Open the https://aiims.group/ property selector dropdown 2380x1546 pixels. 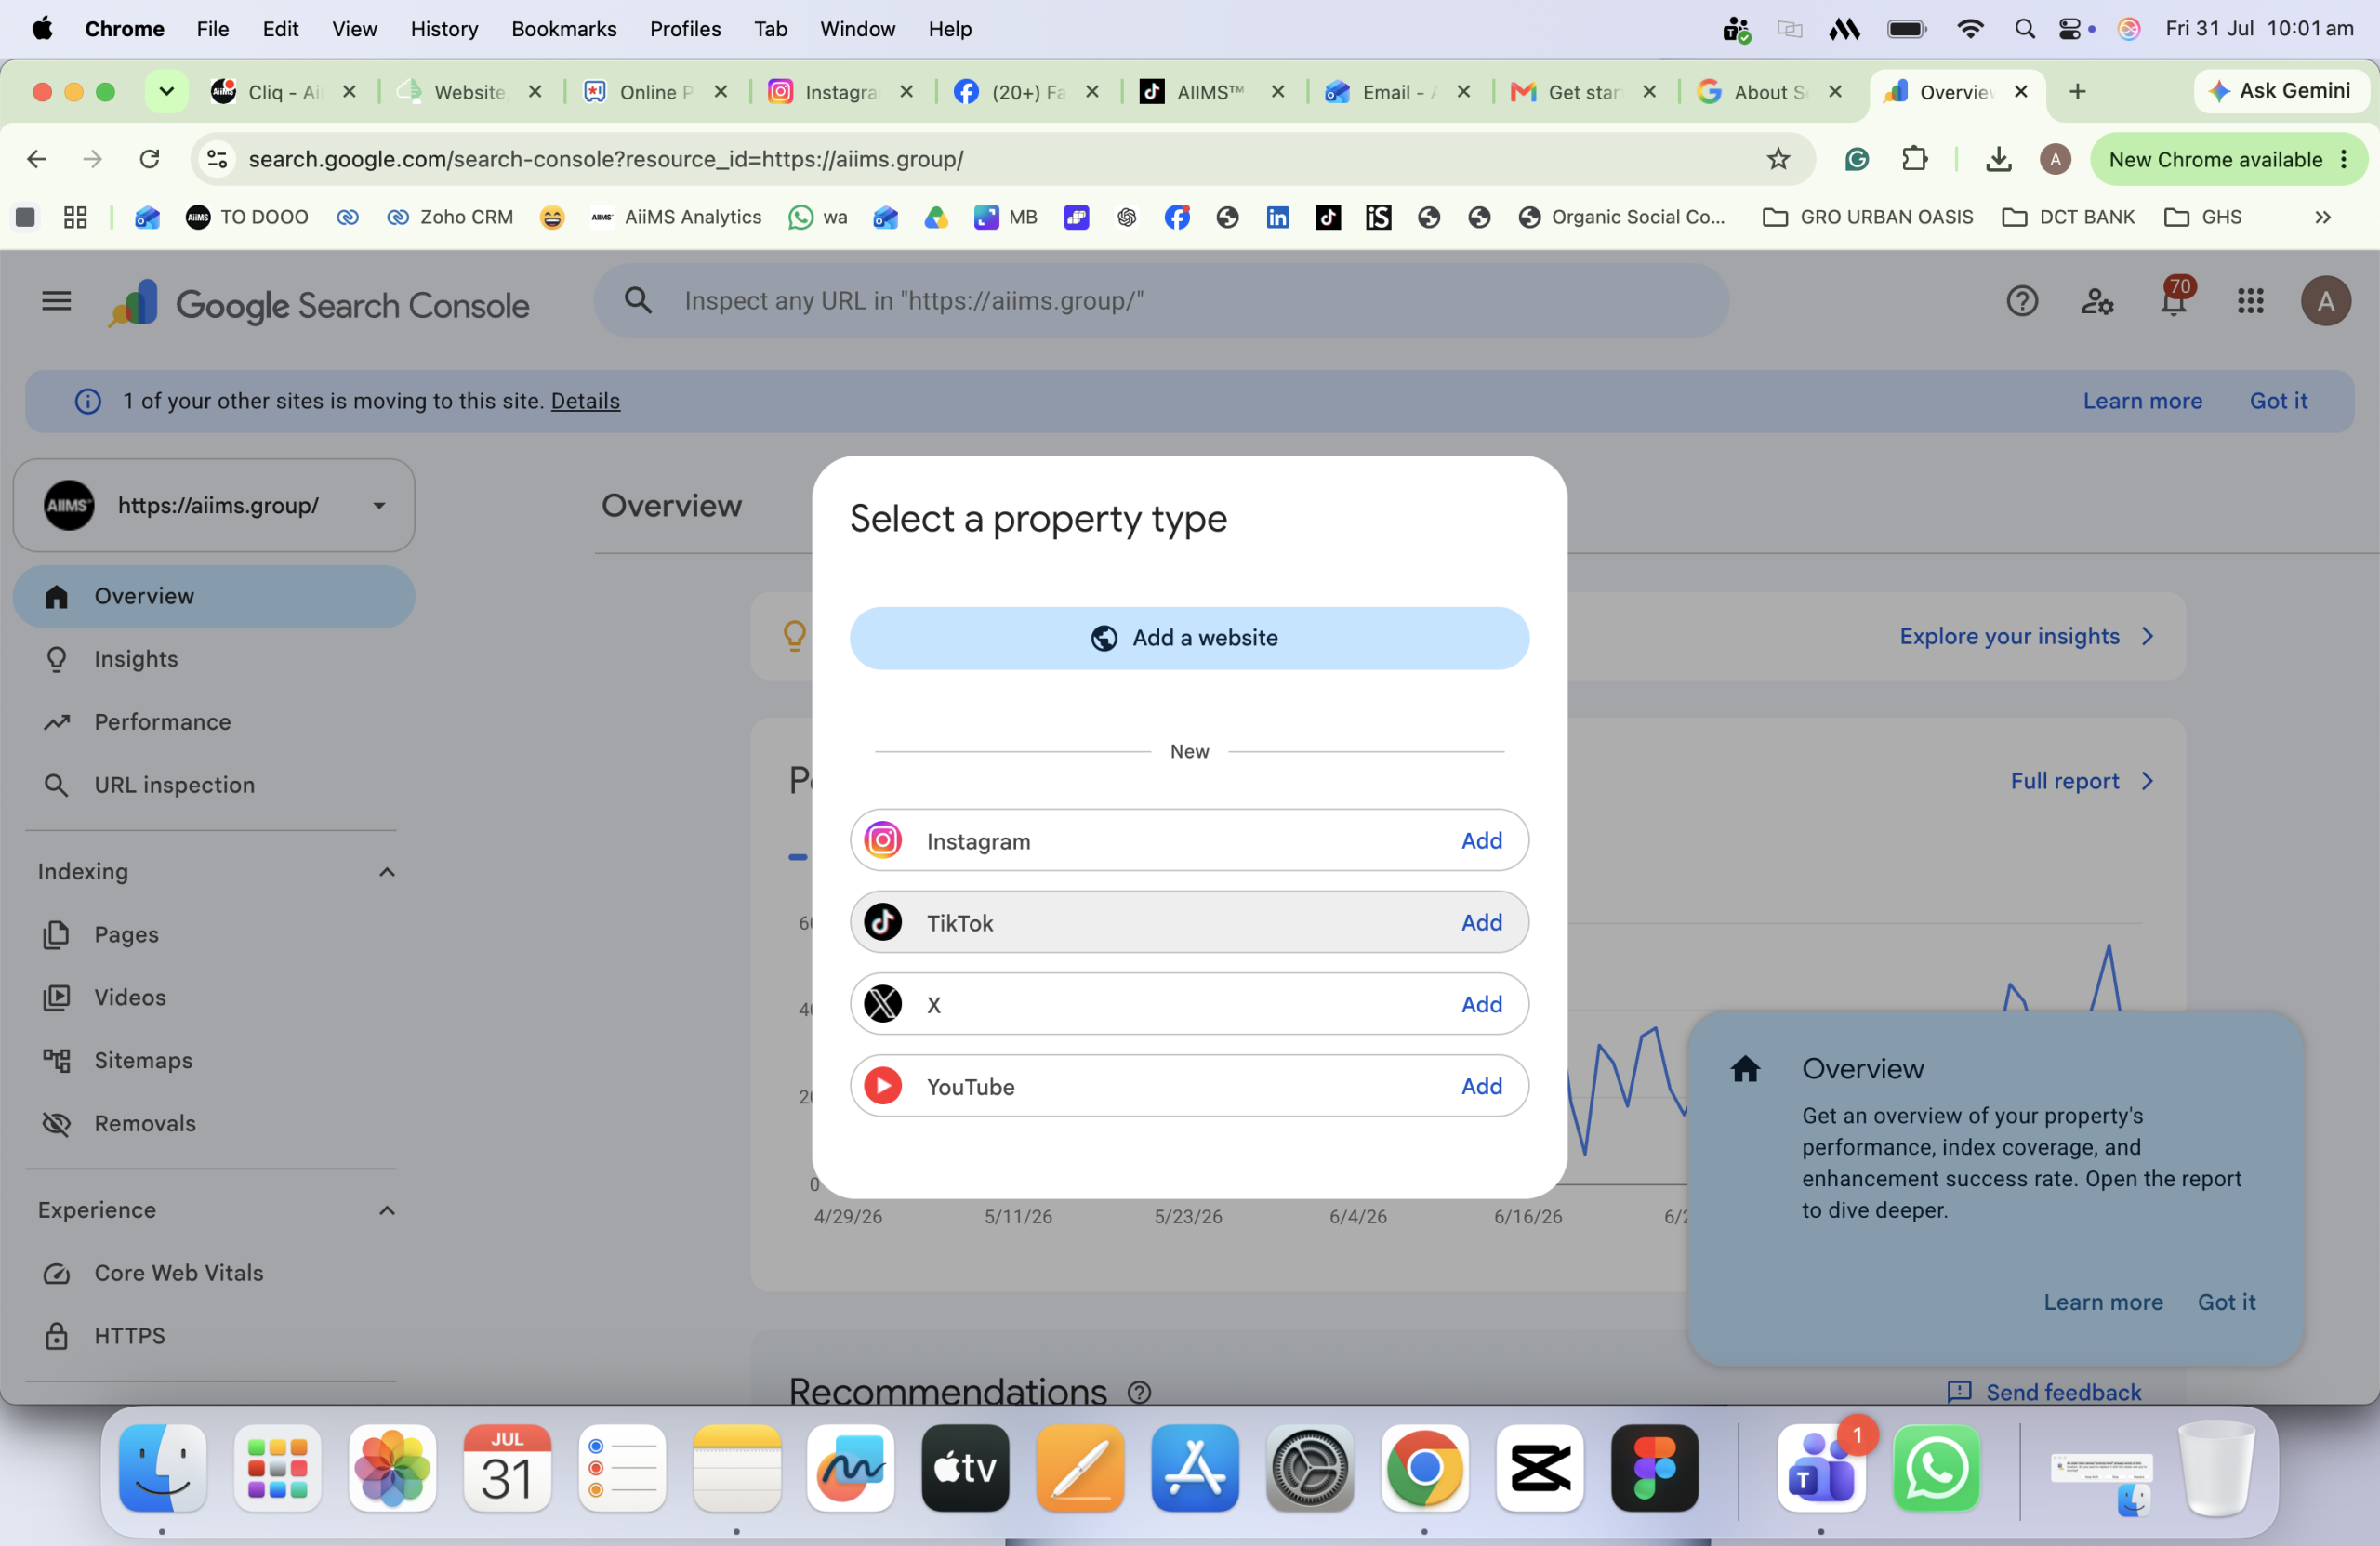[x=214, y=505]
